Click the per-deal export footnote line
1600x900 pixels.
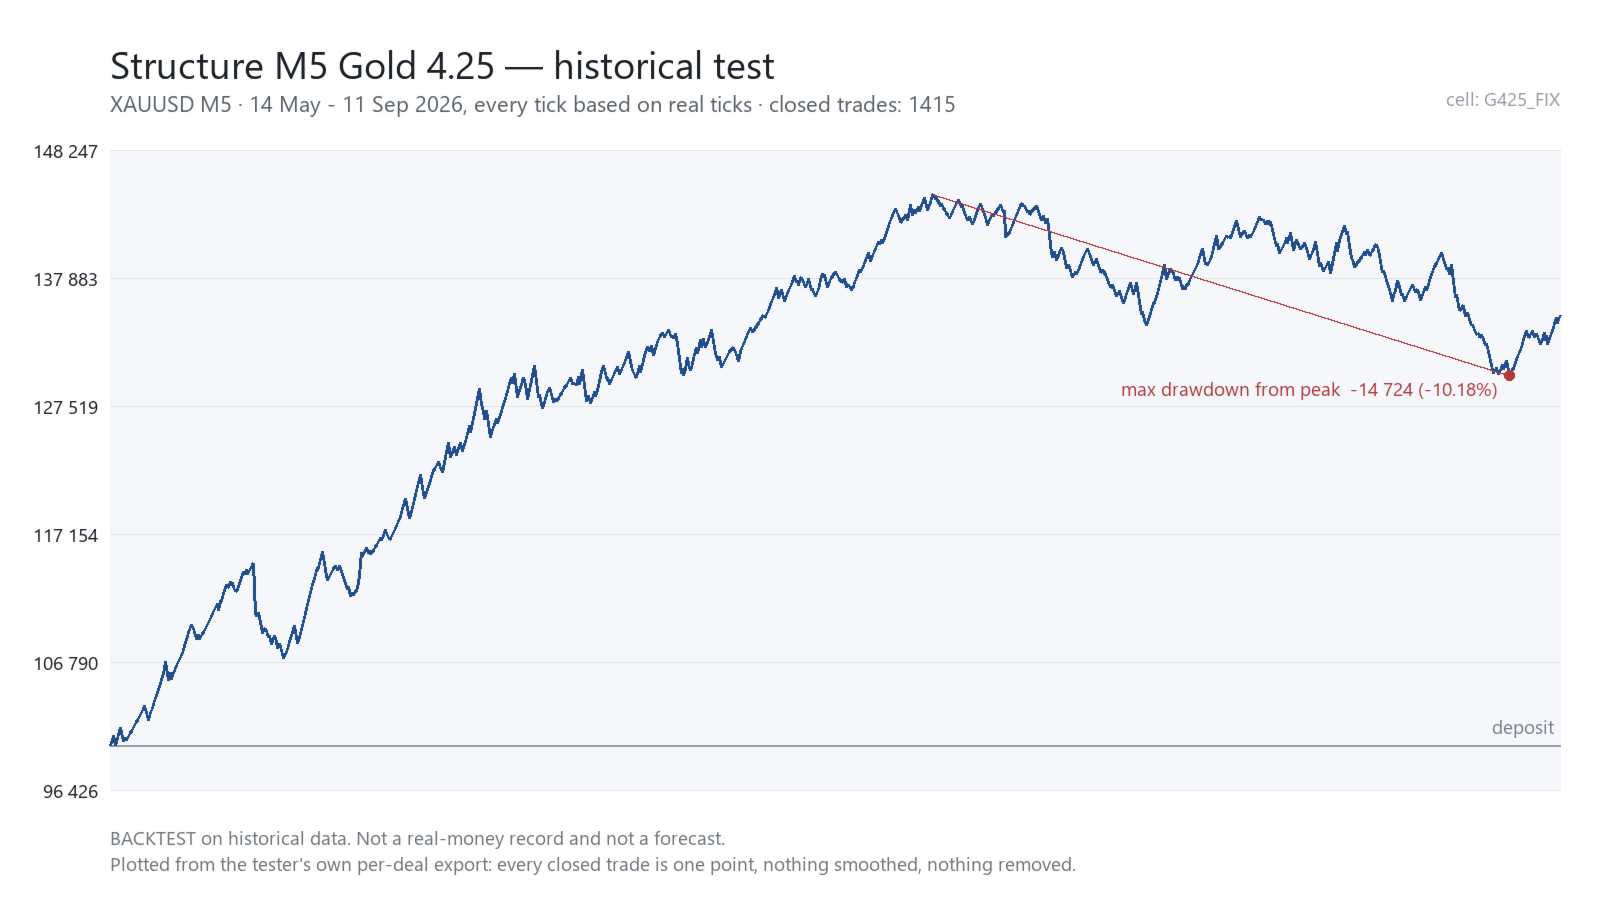(x=593, y=865)
